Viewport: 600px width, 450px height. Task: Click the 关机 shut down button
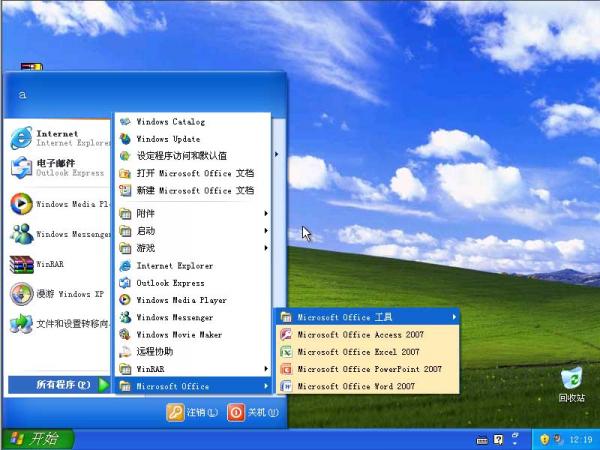click(x=253, y=412)
